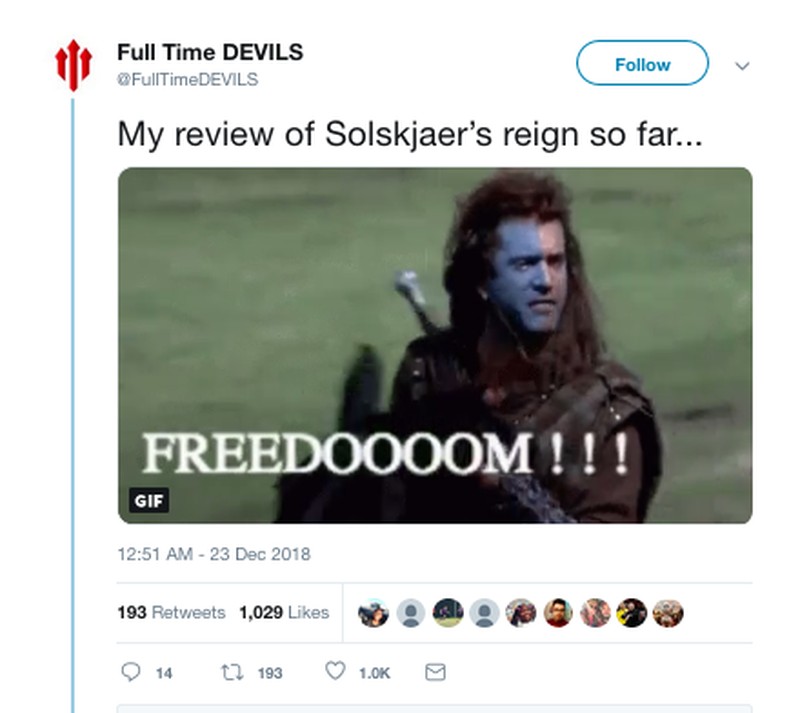Click the envelope direct message icon
The image size is (800, 713).
[435, 672]
